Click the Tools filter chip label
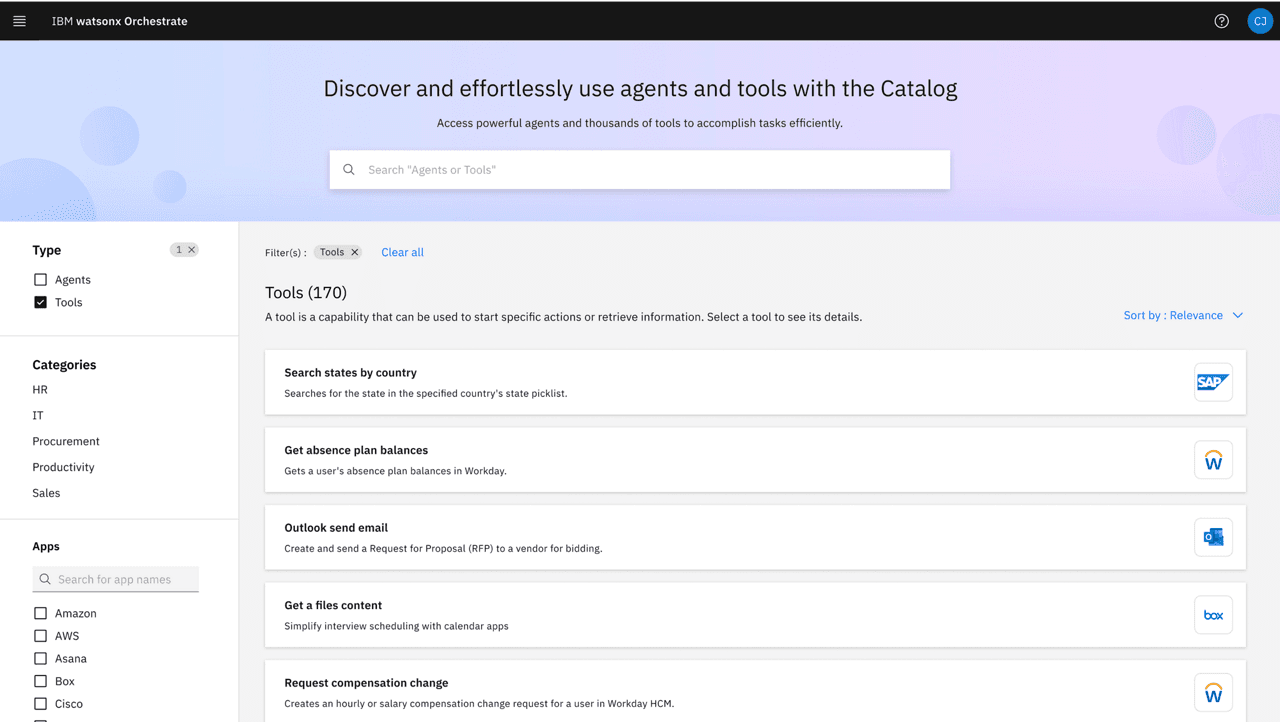Viewport: 1280px width, 722px height. tap(332, 252)
